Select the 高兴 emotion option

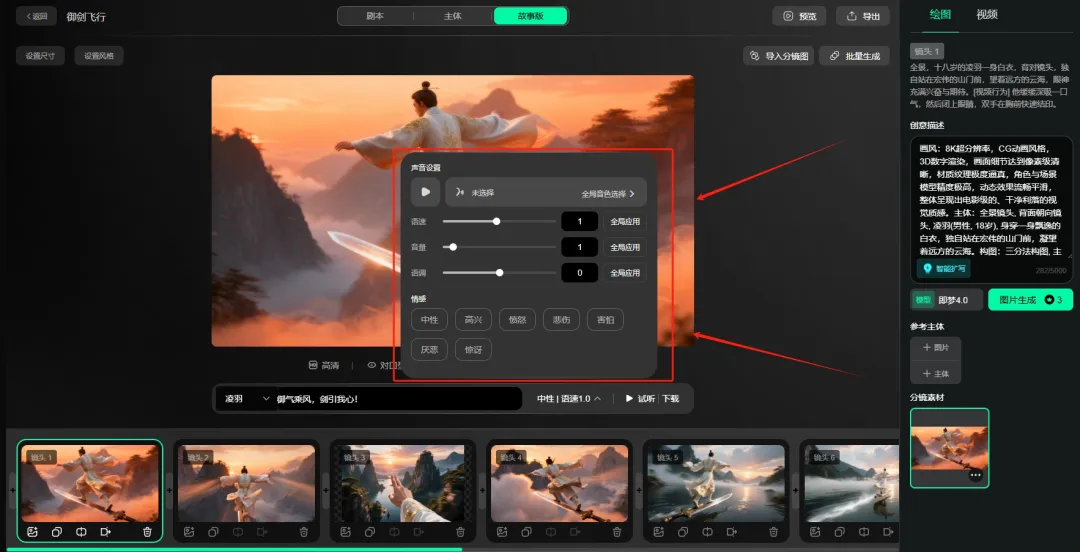tap(473, 320)
